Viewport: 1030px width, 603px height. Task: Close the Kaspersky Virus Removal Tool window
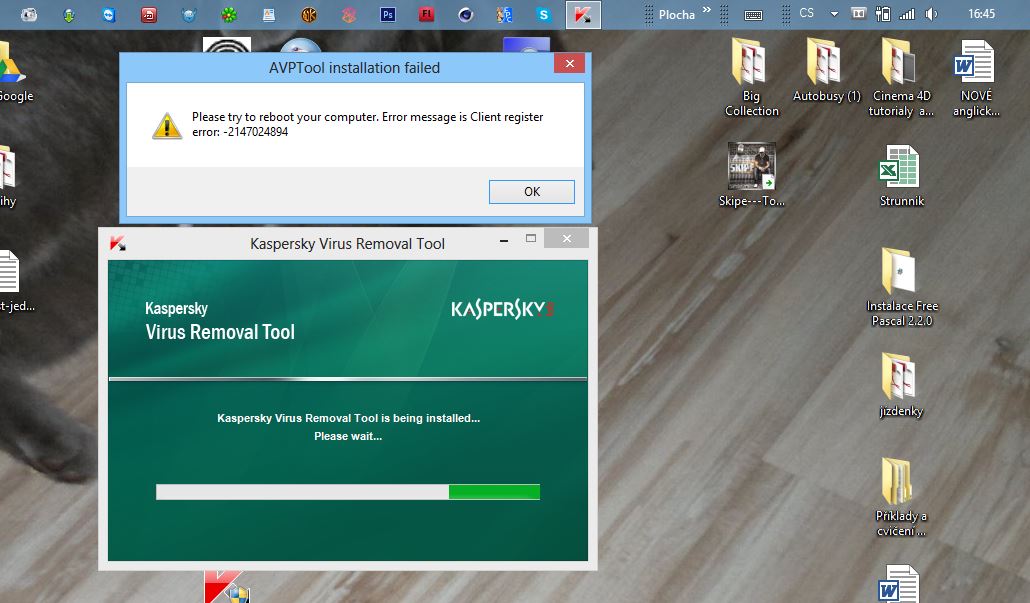click(567, 238)
